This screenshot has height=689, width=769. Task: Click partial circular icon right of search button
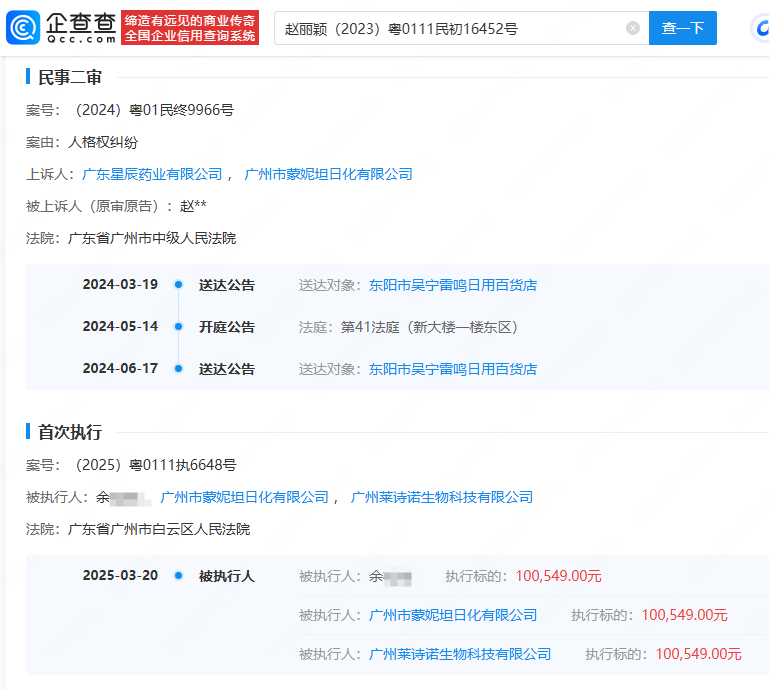tap(760, 28)
